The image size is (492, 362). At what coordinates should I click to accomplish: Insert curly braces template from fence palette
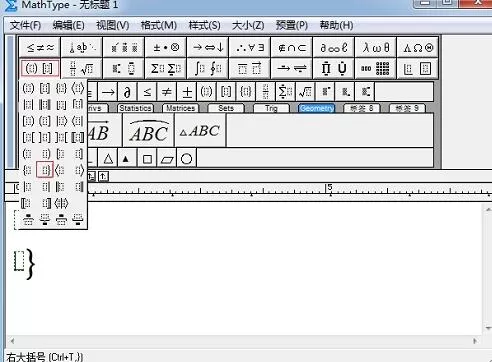pos(61,89)
